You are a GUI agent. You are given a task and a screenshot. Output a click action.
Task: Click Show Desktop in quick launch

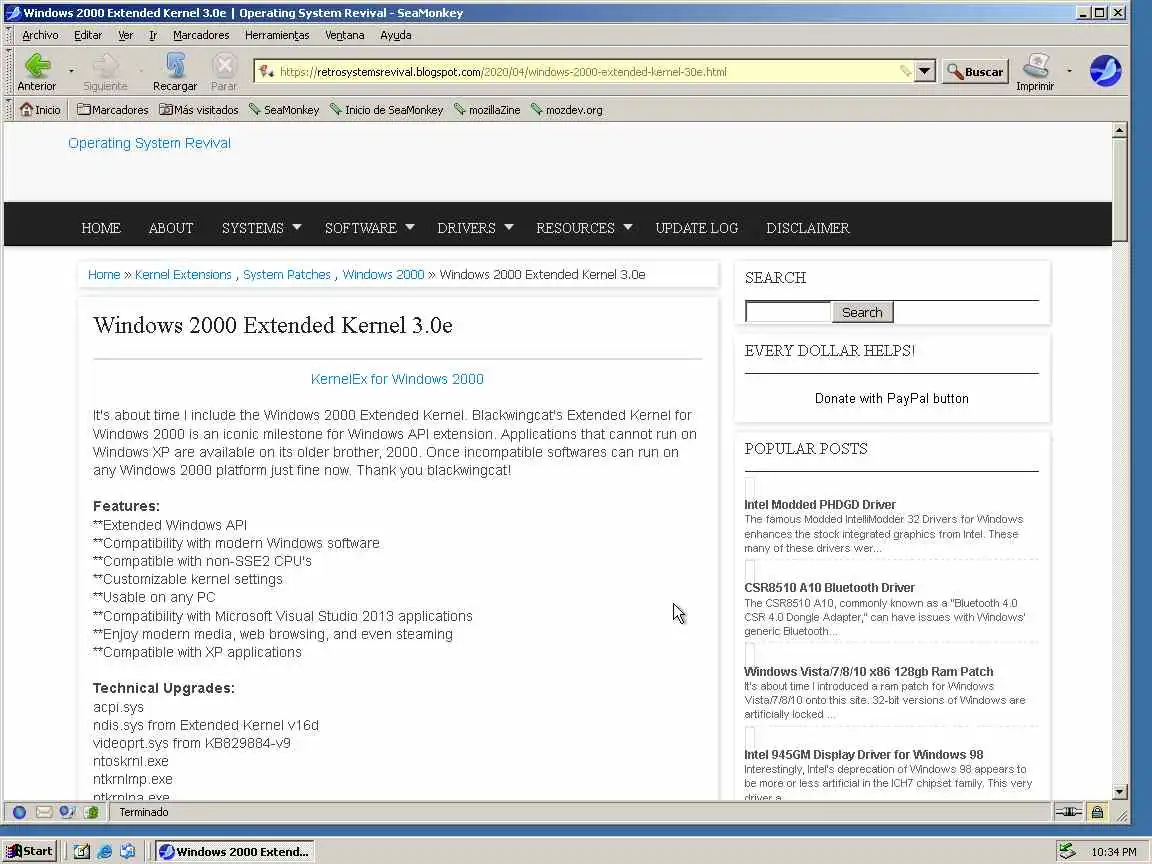[82, 852]
